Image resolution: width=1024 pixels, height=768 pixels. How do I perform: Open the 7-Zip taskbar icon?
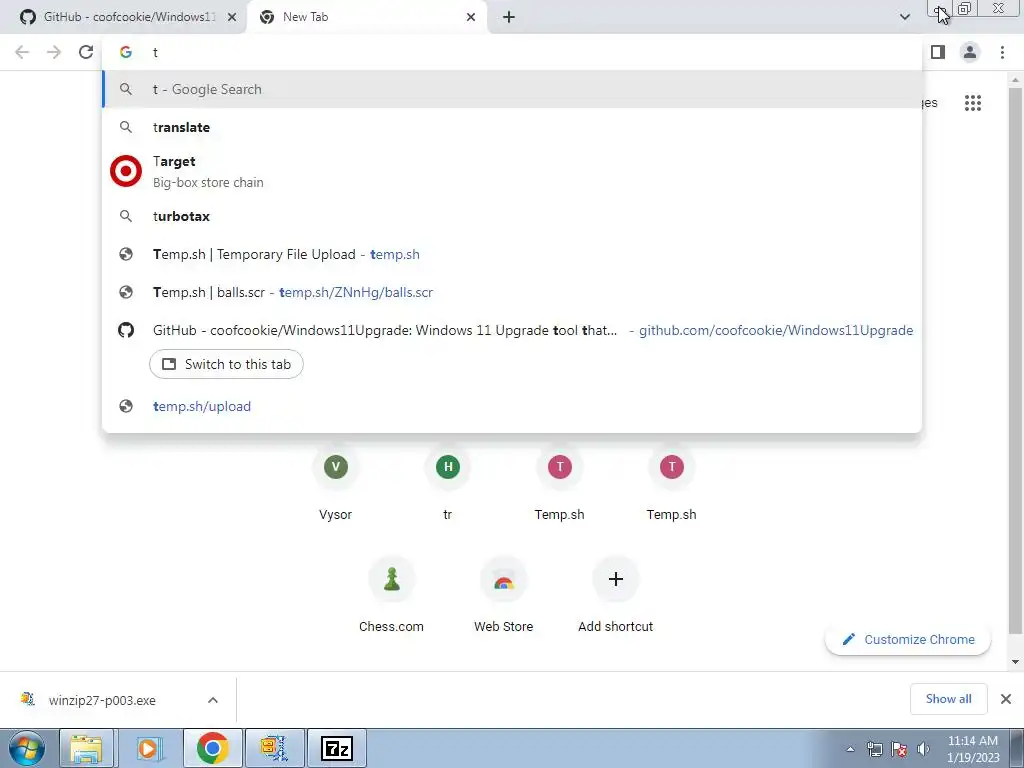coord(337,748)
